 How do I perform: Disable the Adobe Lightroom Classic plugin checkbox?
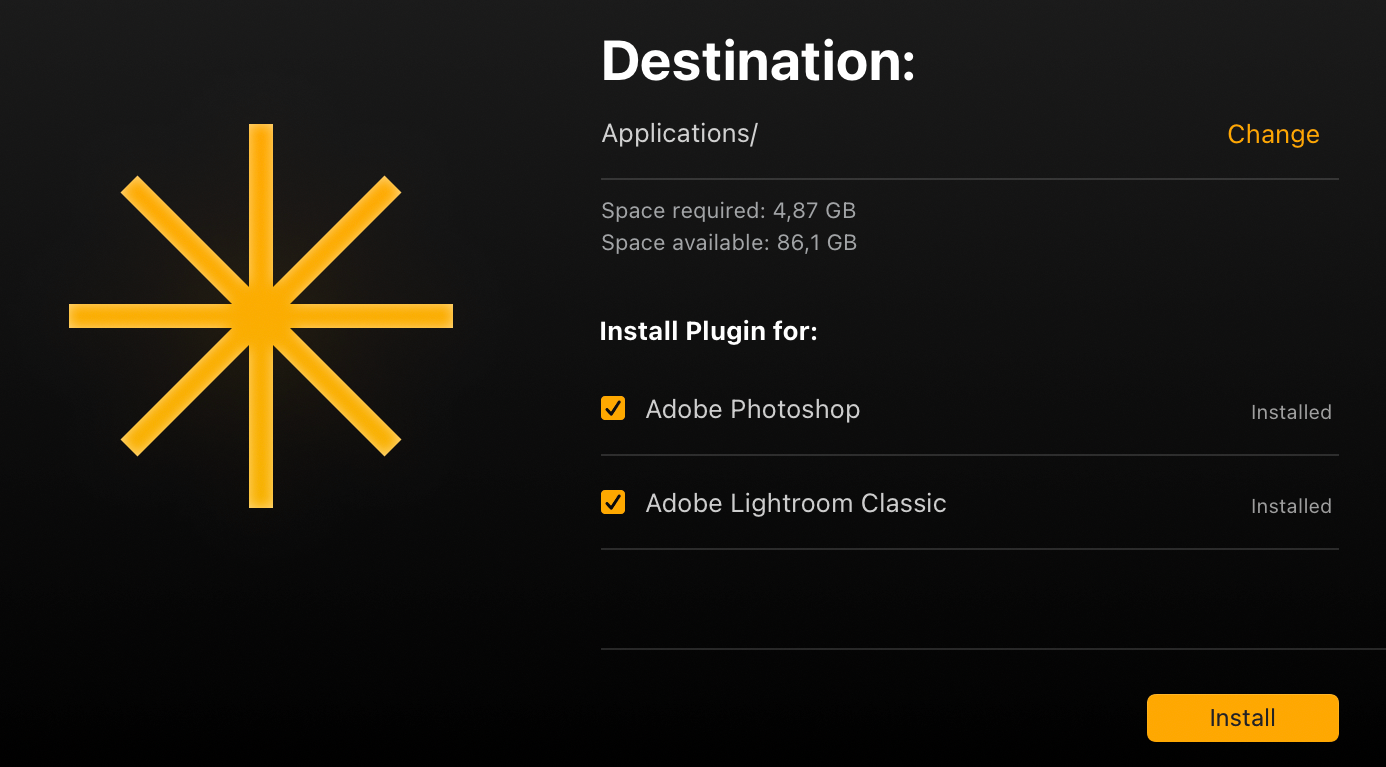613,502
